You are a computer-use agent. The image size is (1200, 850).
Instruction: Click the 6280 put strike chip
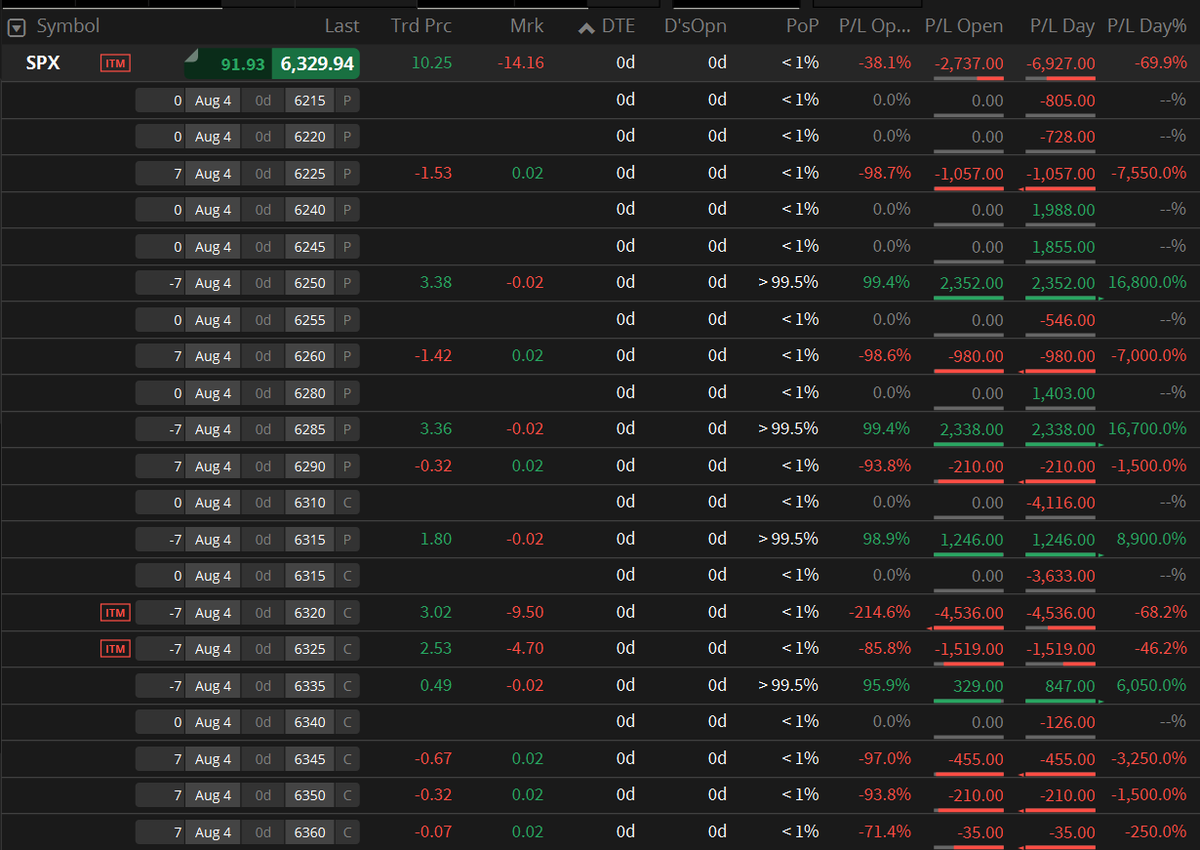pyautogui.click(x=310, y=393)
